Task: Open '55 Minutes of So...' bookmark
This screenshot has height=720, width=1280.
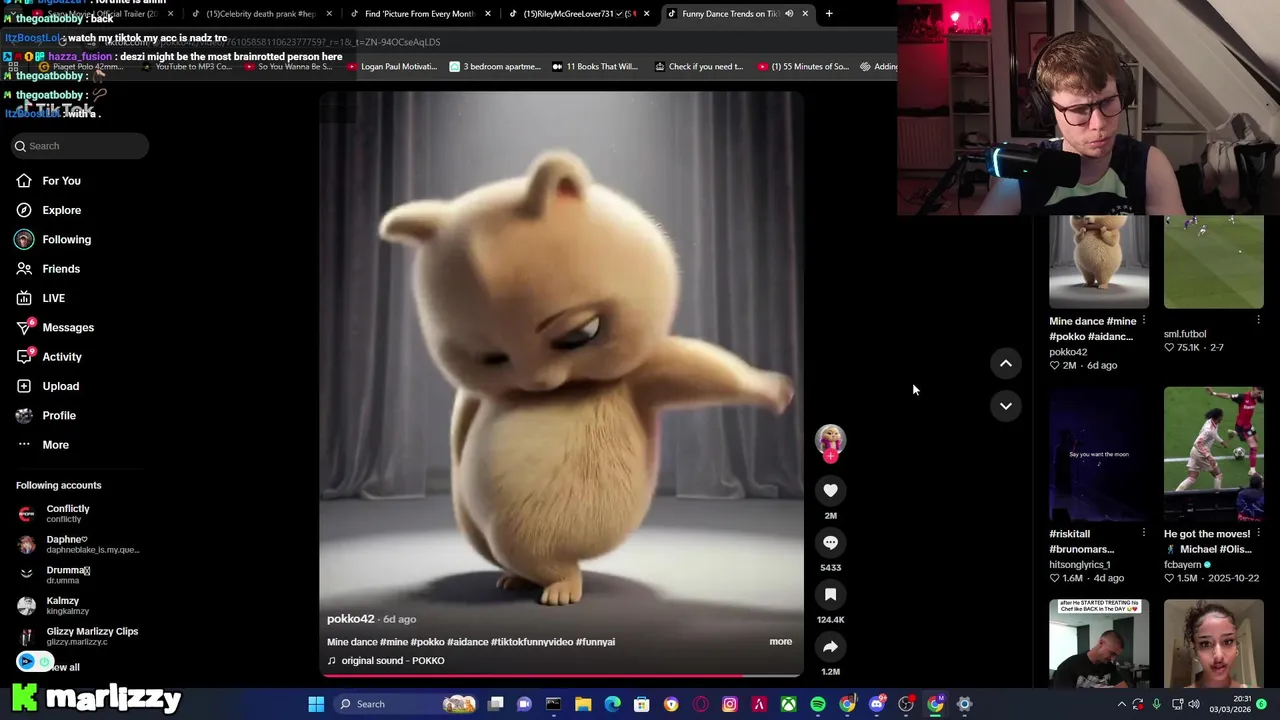Action: [803, 67]
